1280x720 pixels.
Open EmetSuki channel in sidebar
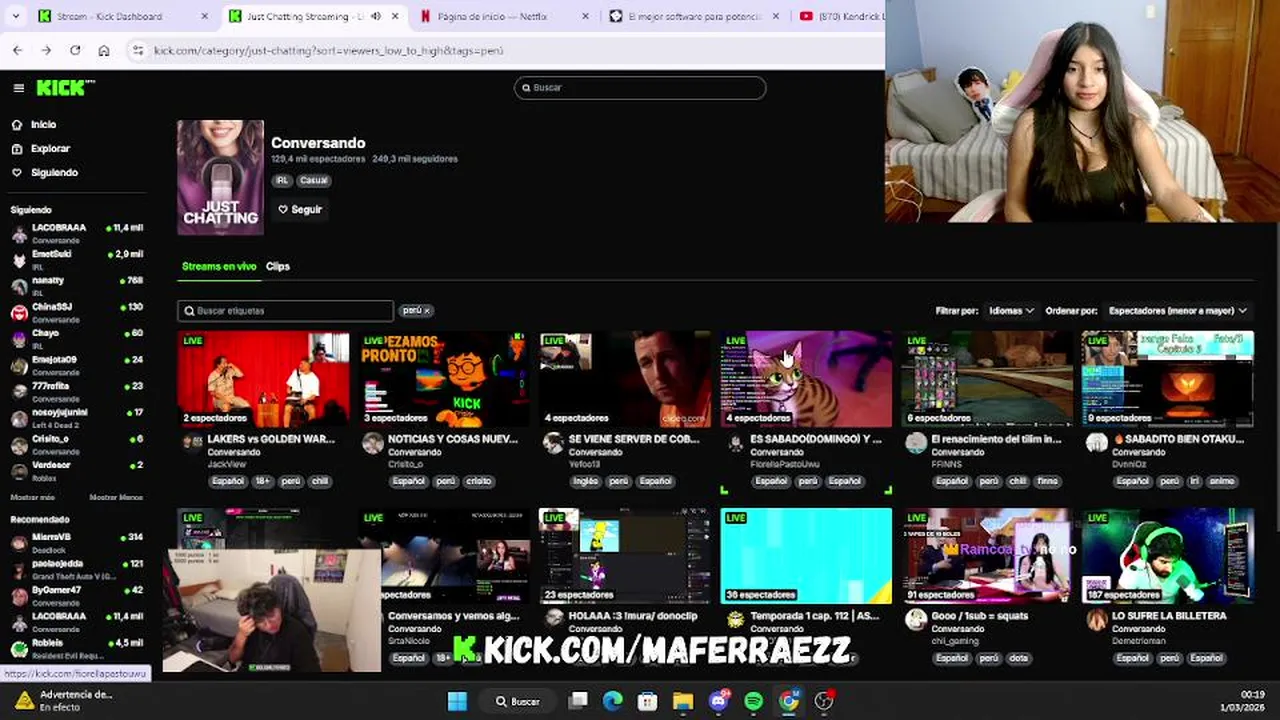tap(77, 260)
